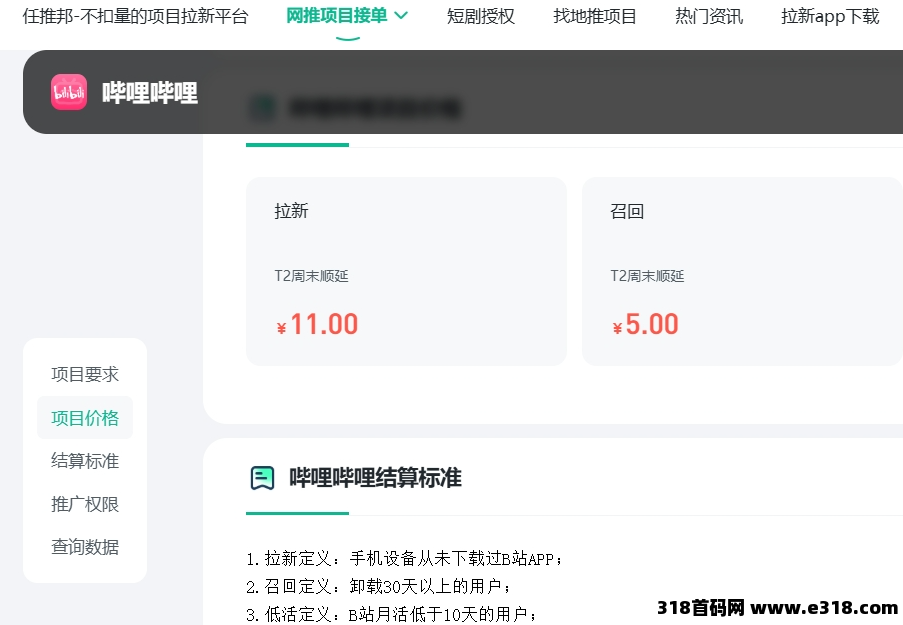This screenshot has height=625, width=903.
Task: Go to 找地推项目 page
Action: coord(595,16)
